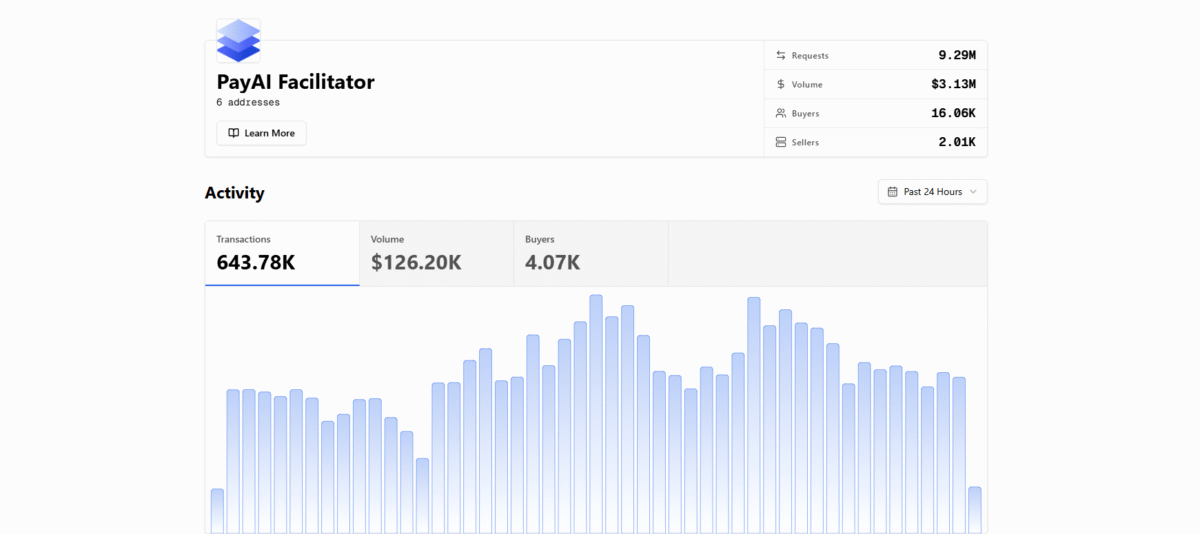Click the 6 addresses text
This screenshot has height=534, width=1200.
pos(248,102)
